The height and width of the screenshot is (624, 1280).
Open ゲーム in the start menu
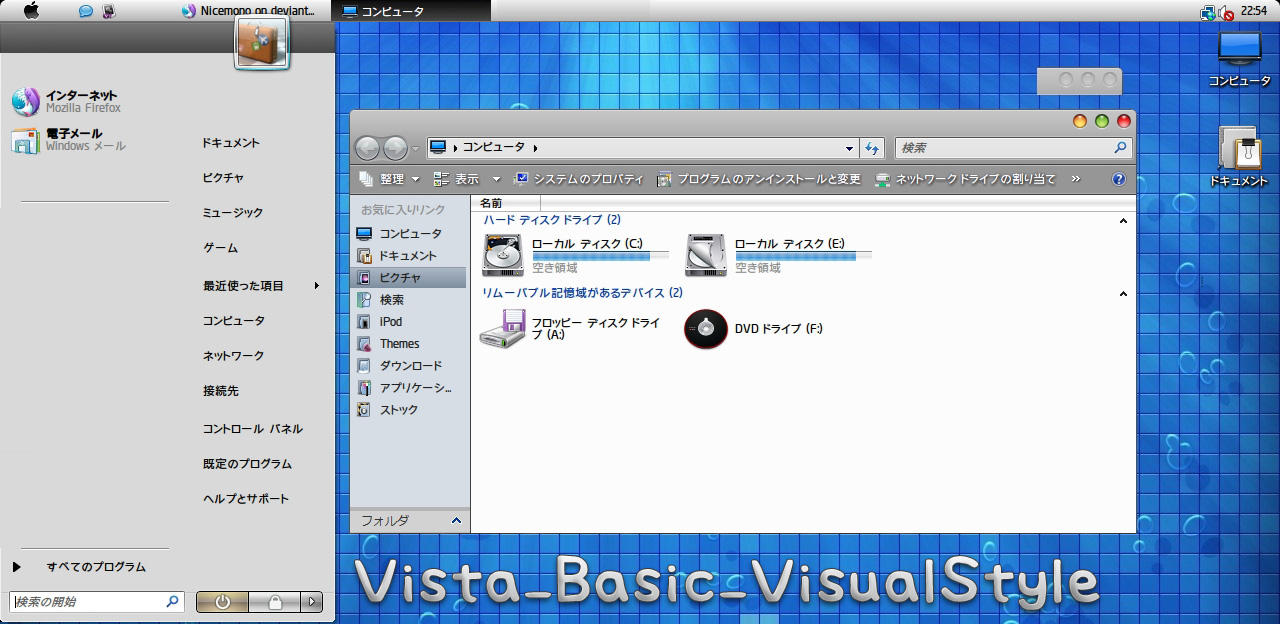coord(220,248)
